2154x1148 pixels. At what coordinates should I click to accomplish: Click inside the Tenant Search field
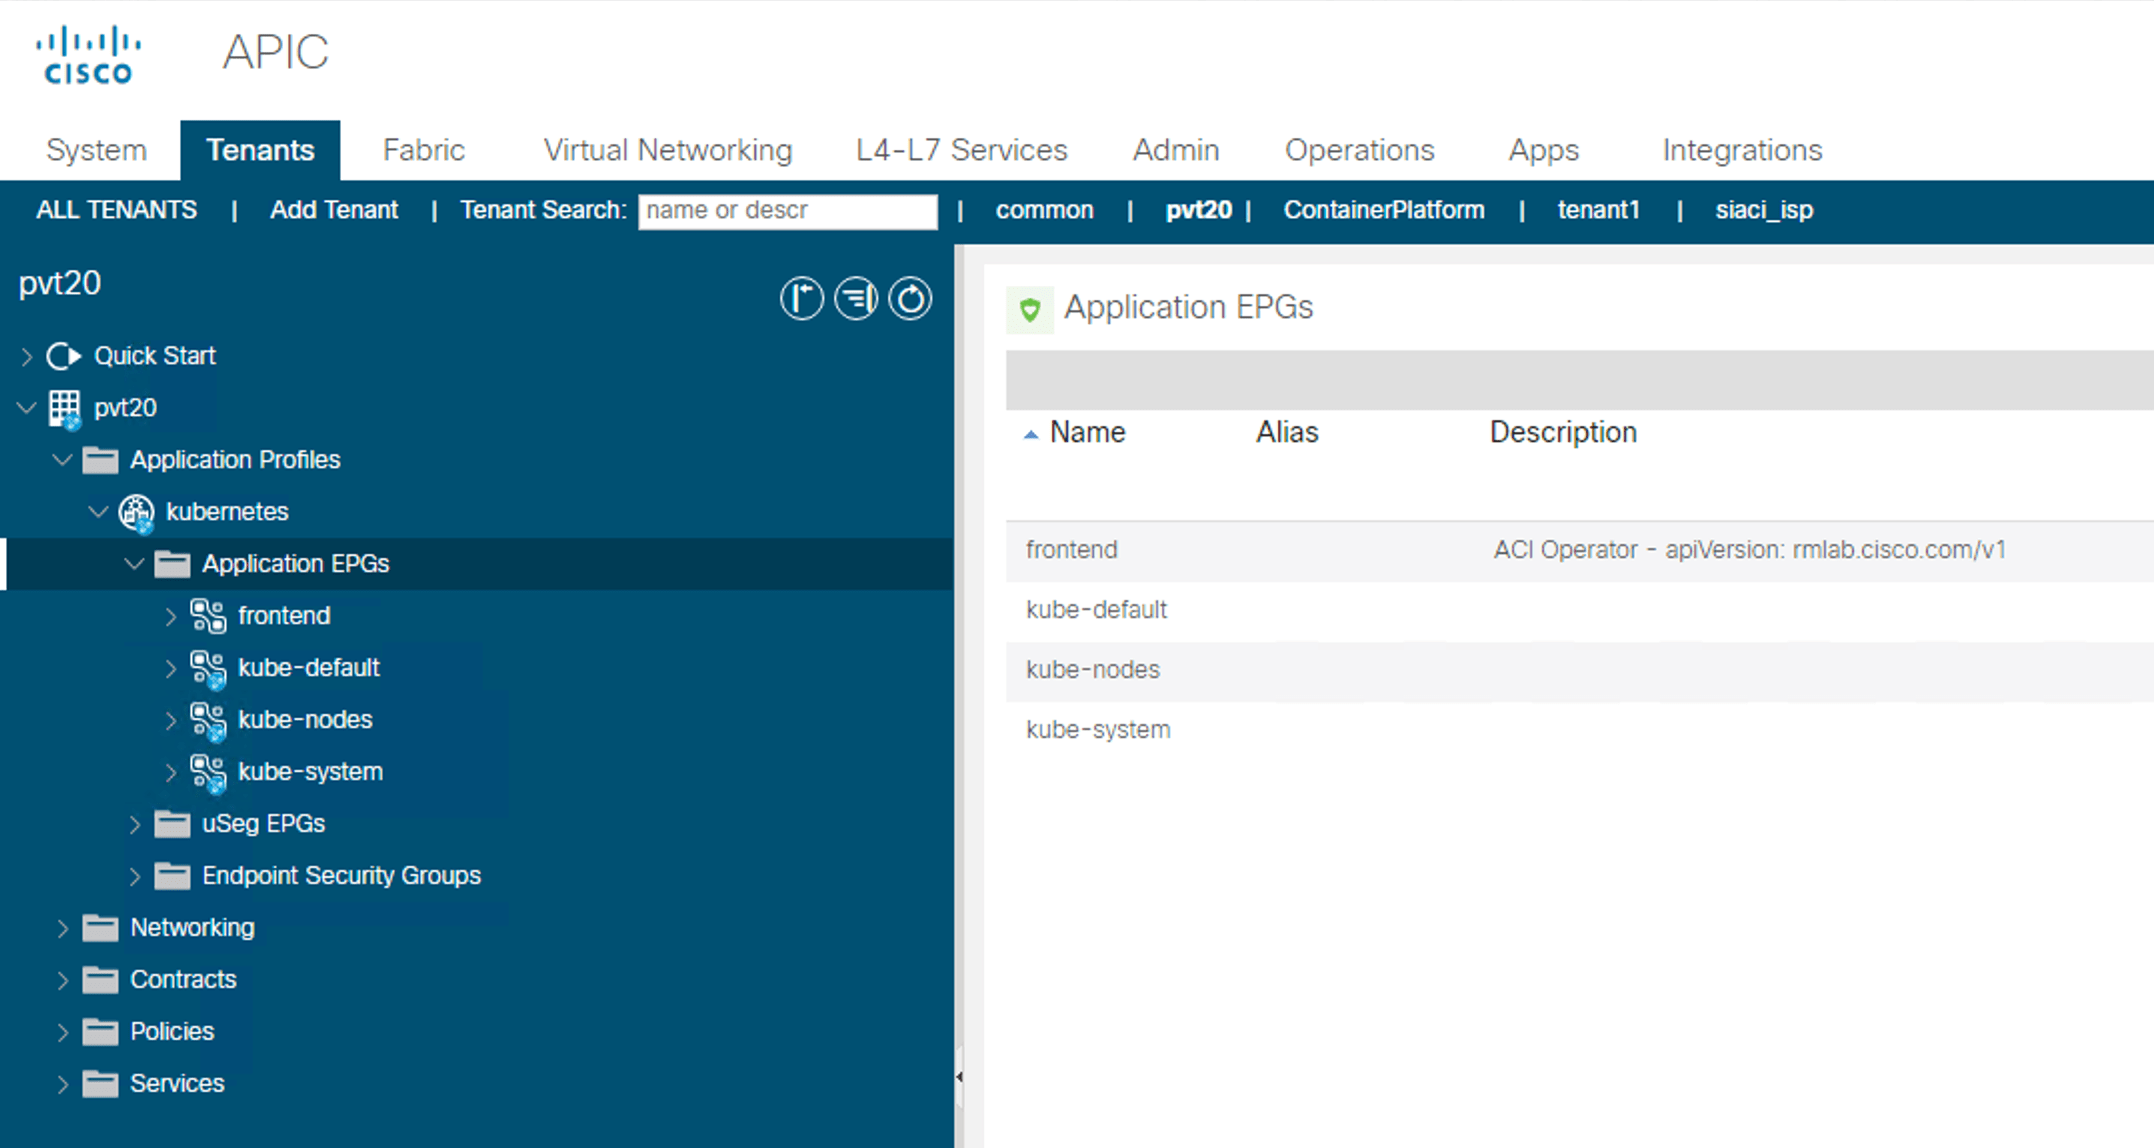click(x=786, y=211)
